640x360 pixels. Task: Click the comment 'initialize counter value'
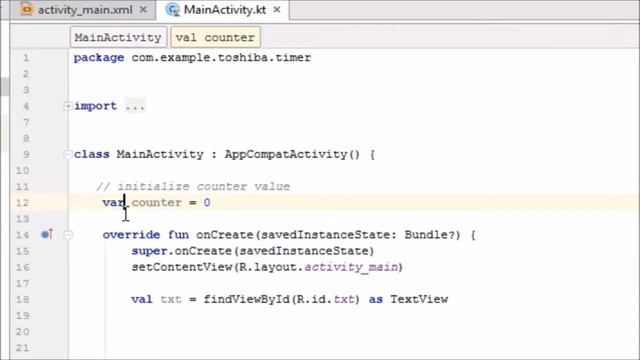(x=204, y=187)
